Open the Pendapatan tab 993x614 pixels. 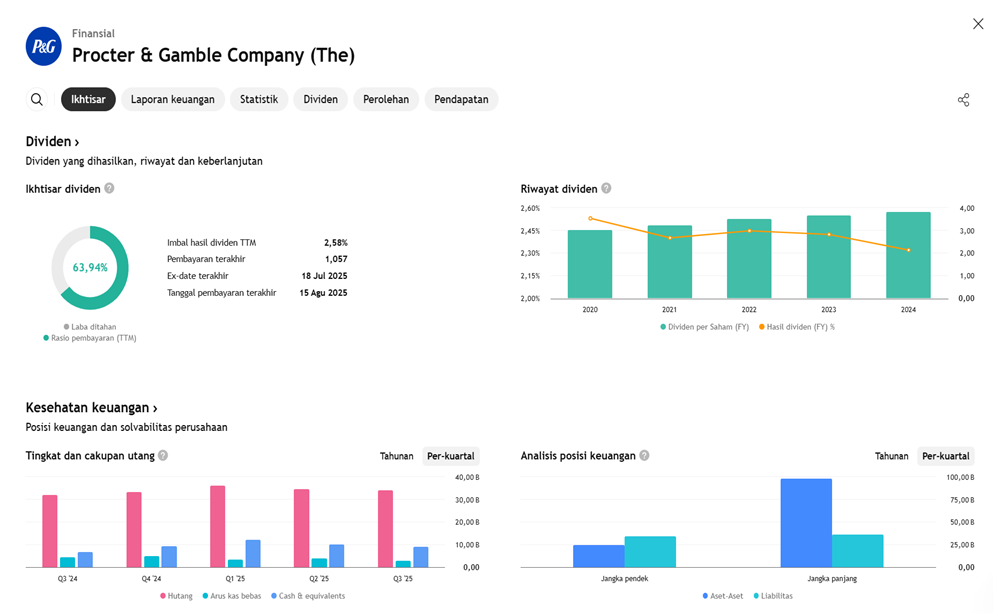click(461, 99)
